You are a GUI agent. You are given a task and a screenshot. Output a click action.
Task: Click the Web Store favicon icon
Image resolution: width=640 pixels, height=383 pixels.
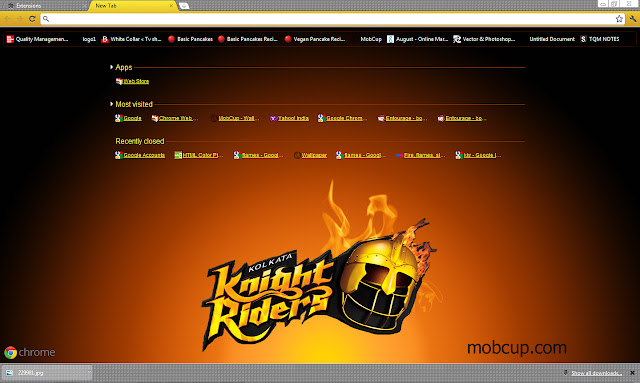[x=119, y=81]
